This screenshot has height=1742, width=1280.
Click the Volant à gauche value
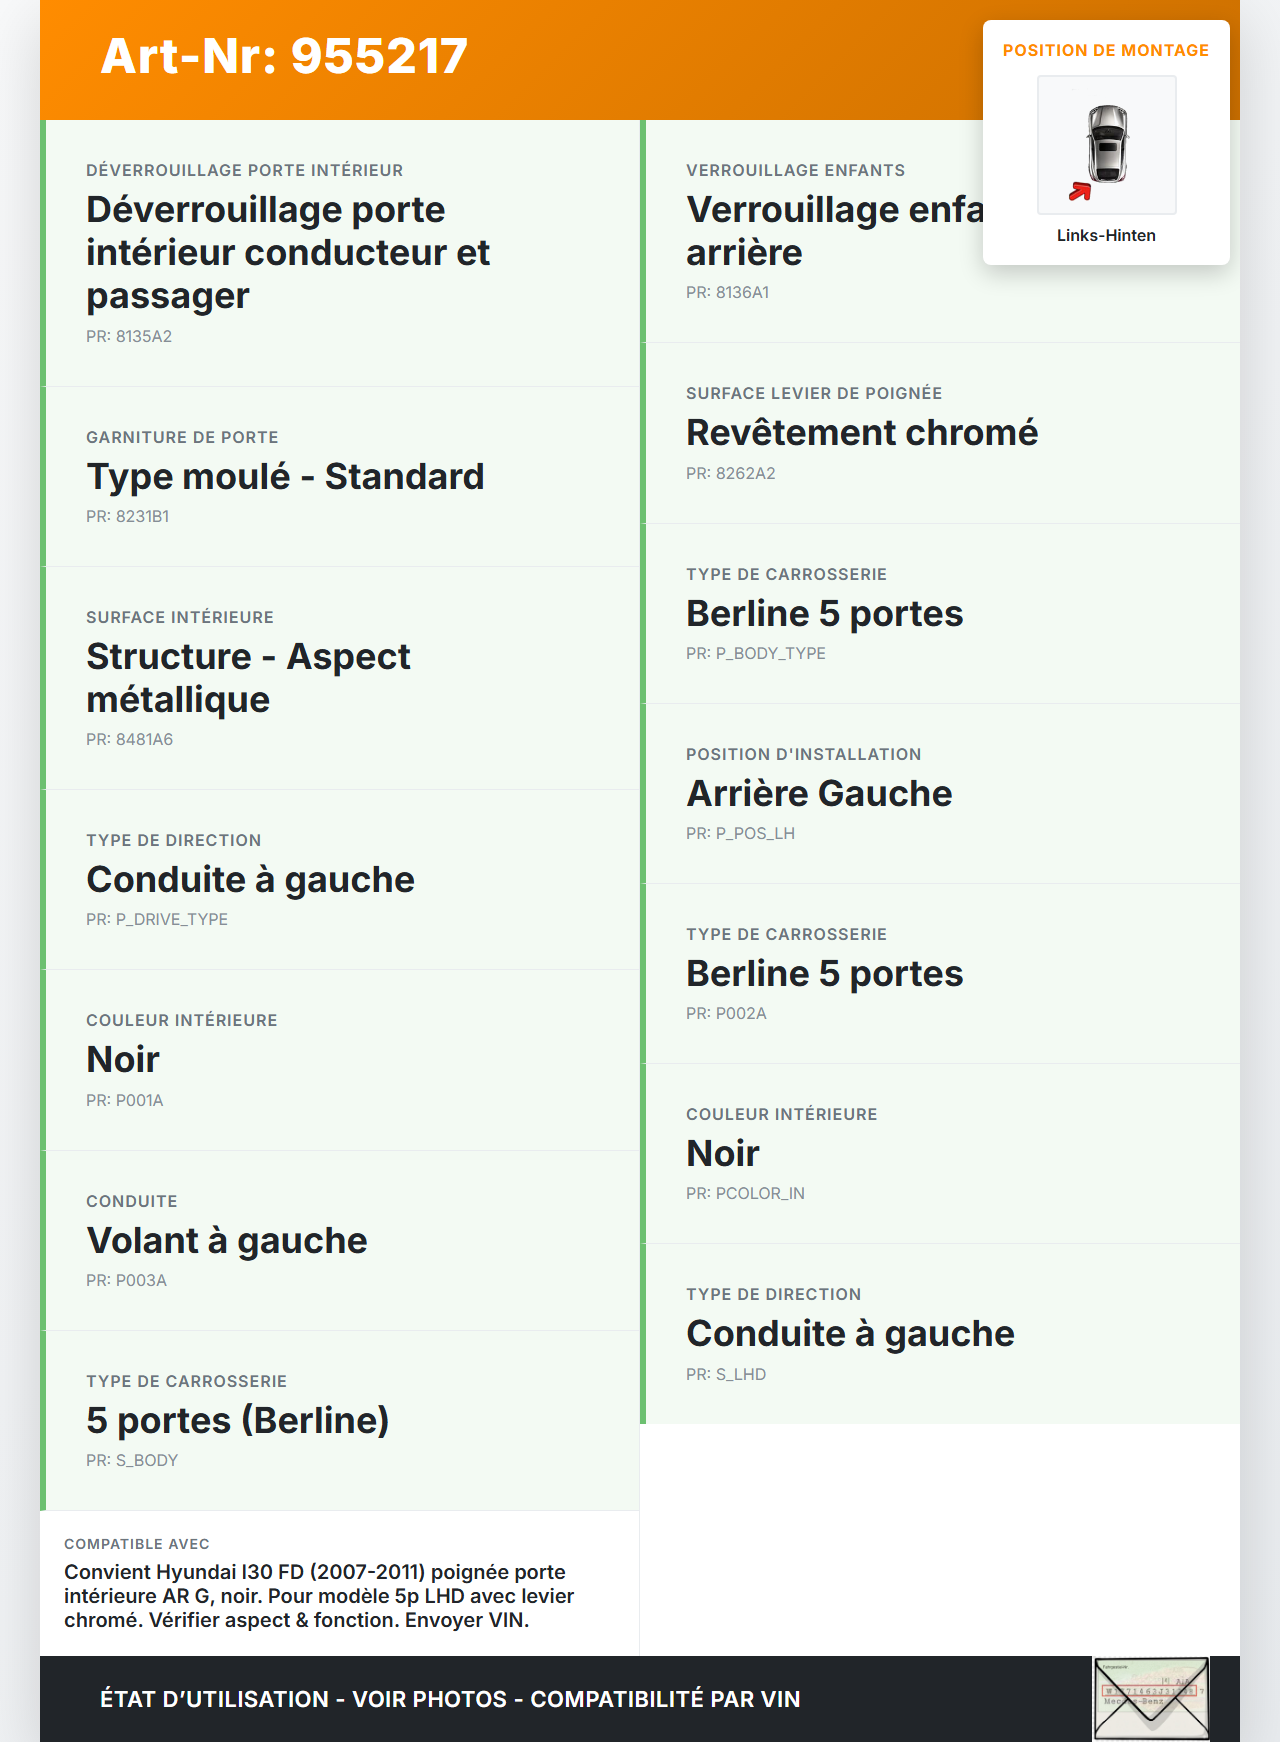pyautogui.click(x=227, y=1240)
